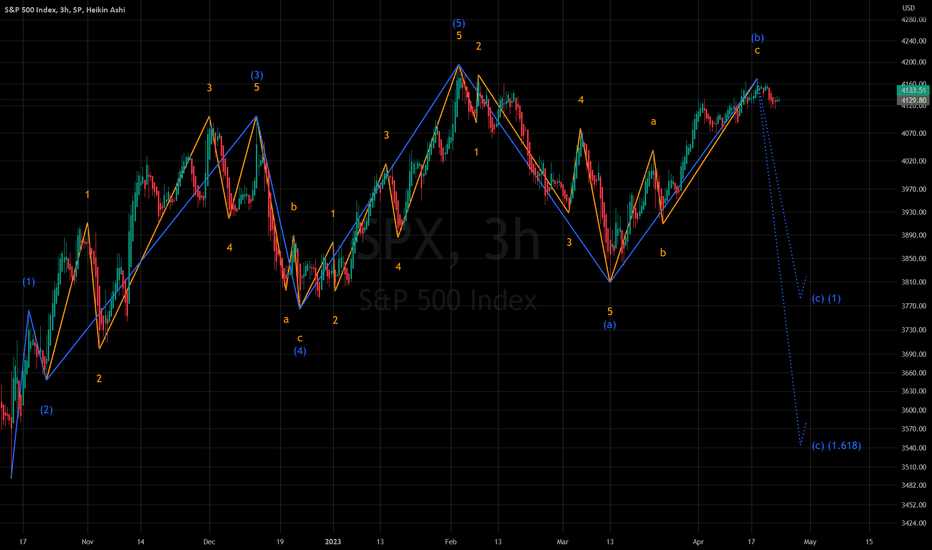The width and height of the screenshot is (932, 550).
Task: Select the blue (5) wave label at top
Action: click(458, 23)
